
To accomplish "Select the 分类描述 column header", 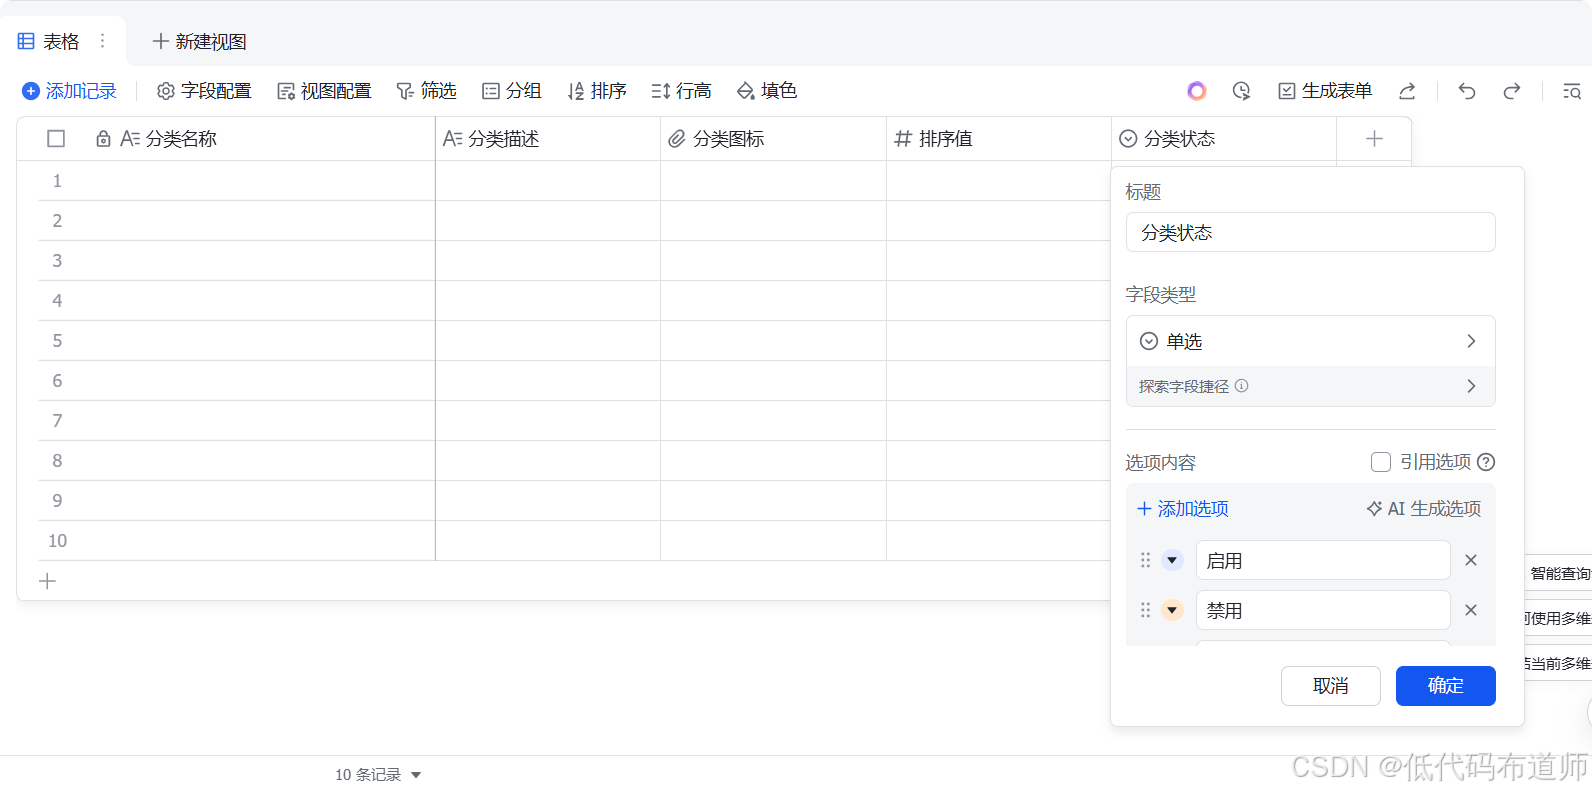I will 548,139.
